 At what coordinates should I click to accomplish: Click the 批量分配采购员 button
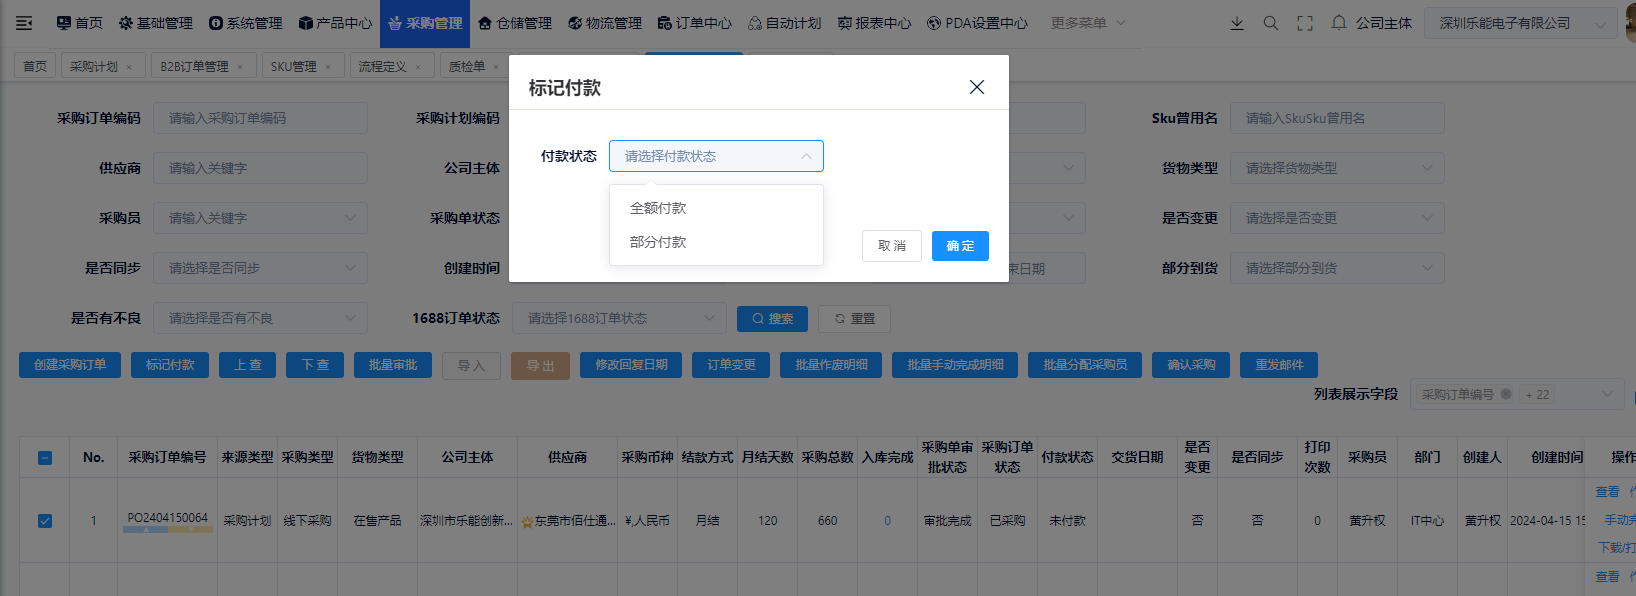[x=1085, y=365]
